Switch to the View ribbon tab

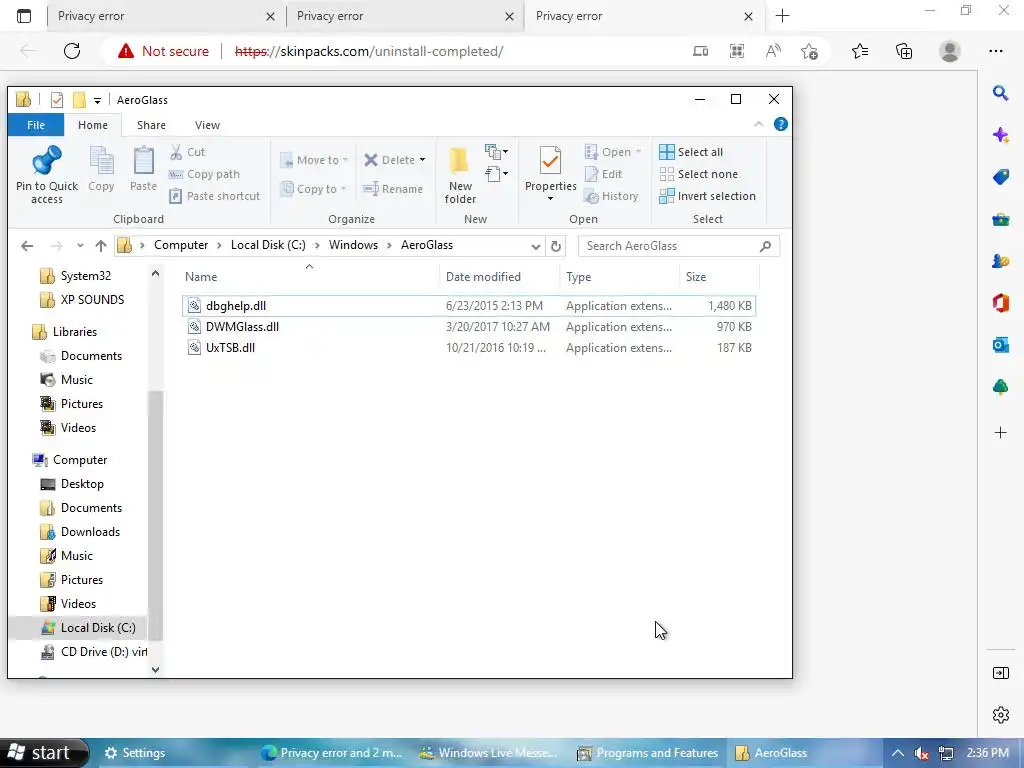(x=207, y=125)
